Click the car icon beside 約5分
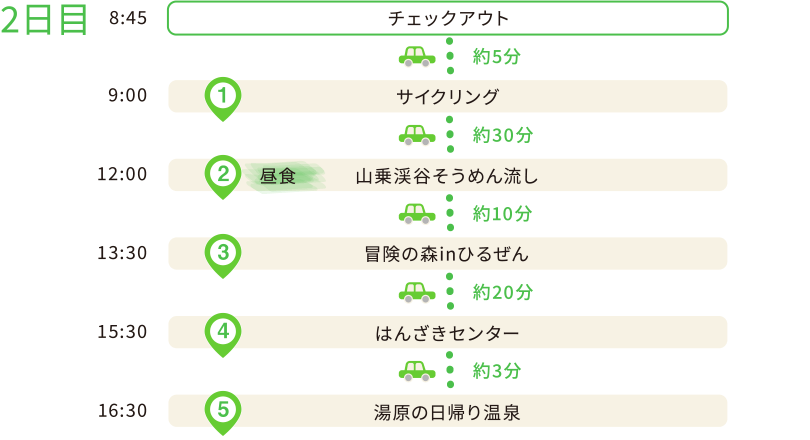Screen dimensions: 810x440 (x=417, y=56)
